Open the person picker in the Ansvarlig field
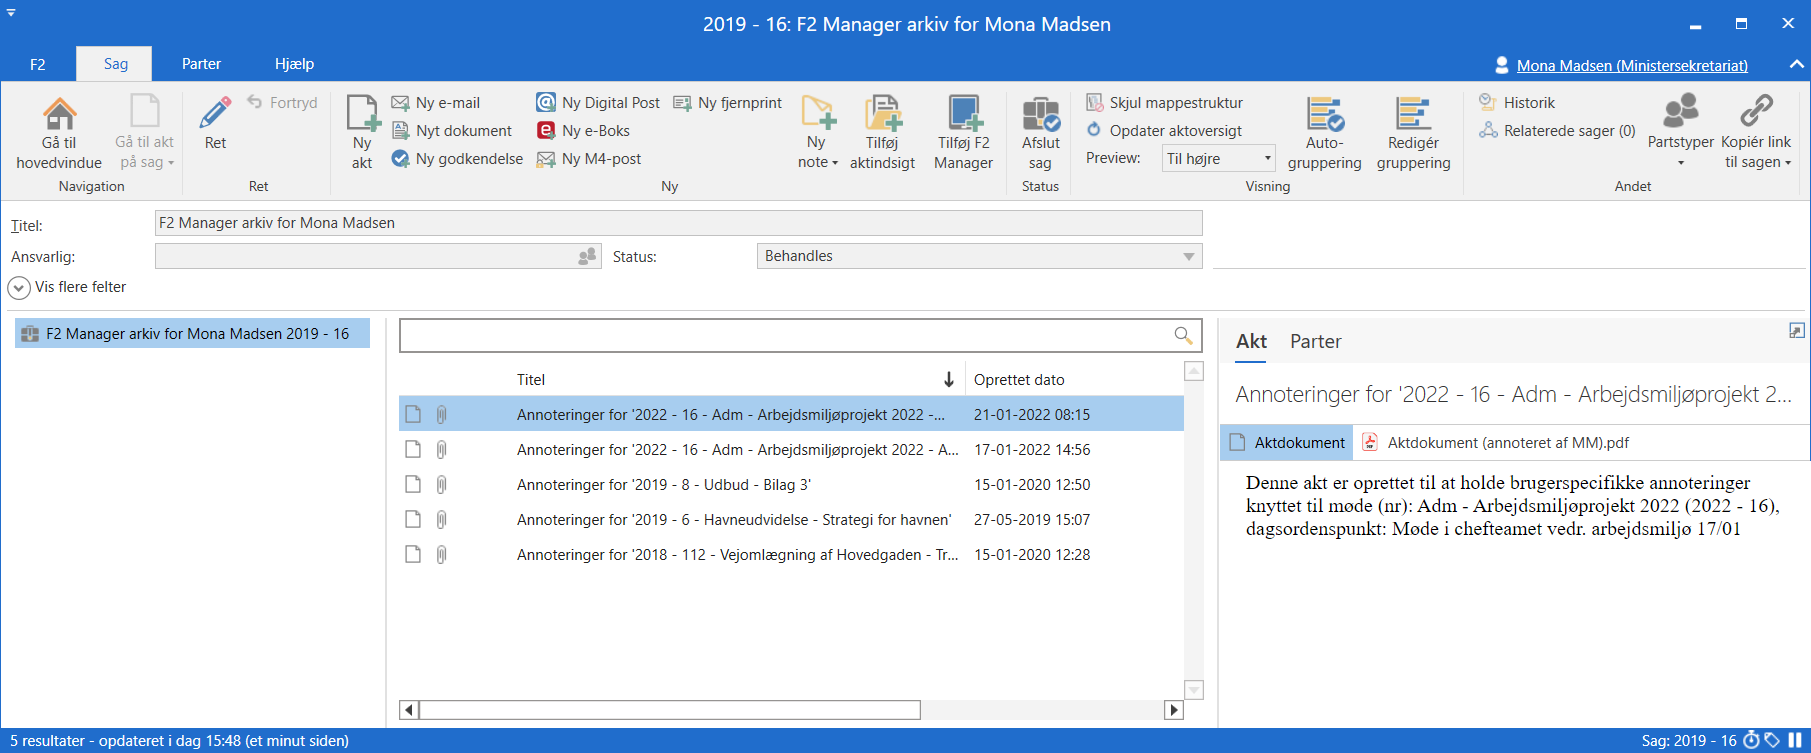1811x753 pixels. 587,256
